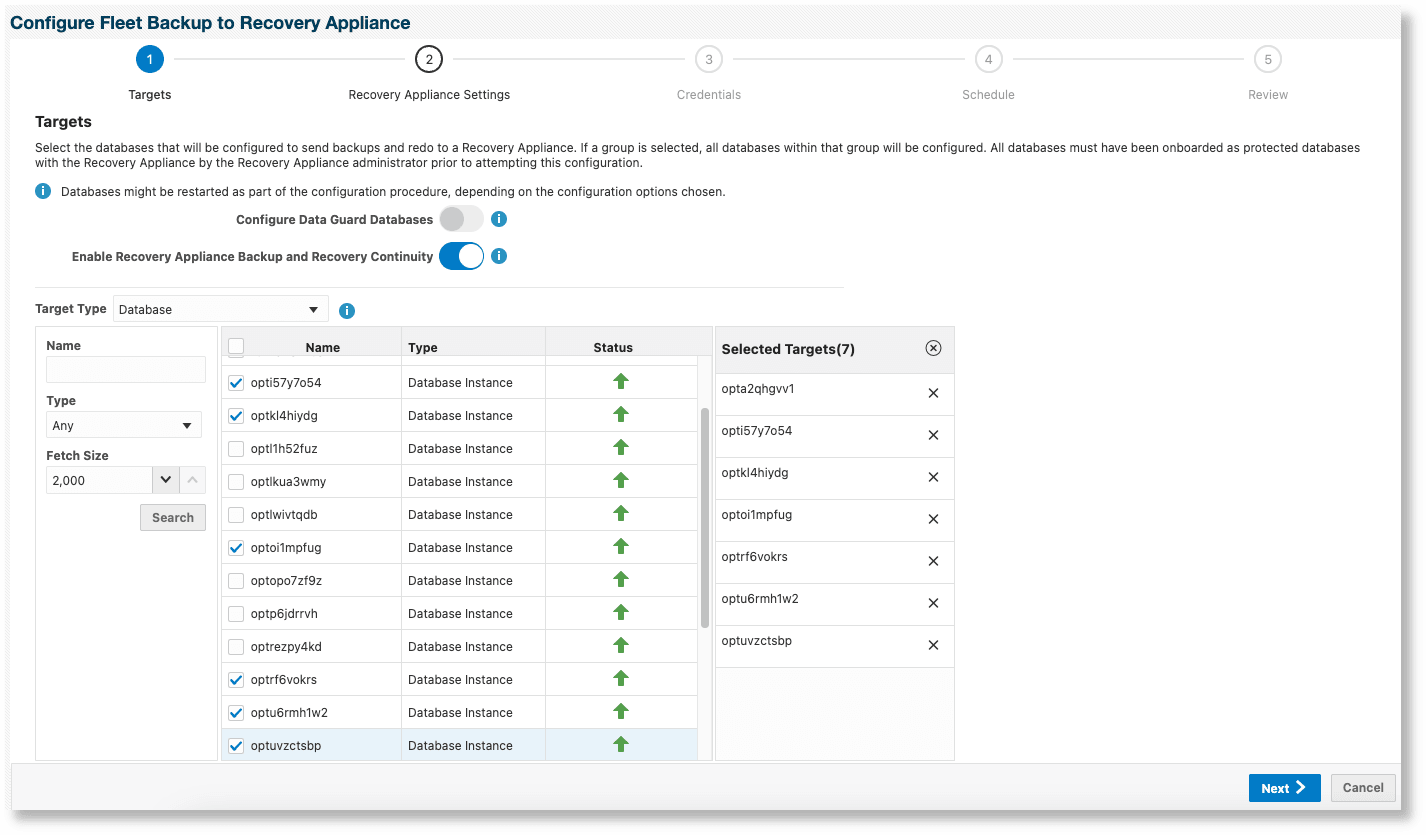Open the Target Type Database dropdown
Image resolution: width=1426 pixels, height=835 pixels.
(x=221, y=309)
